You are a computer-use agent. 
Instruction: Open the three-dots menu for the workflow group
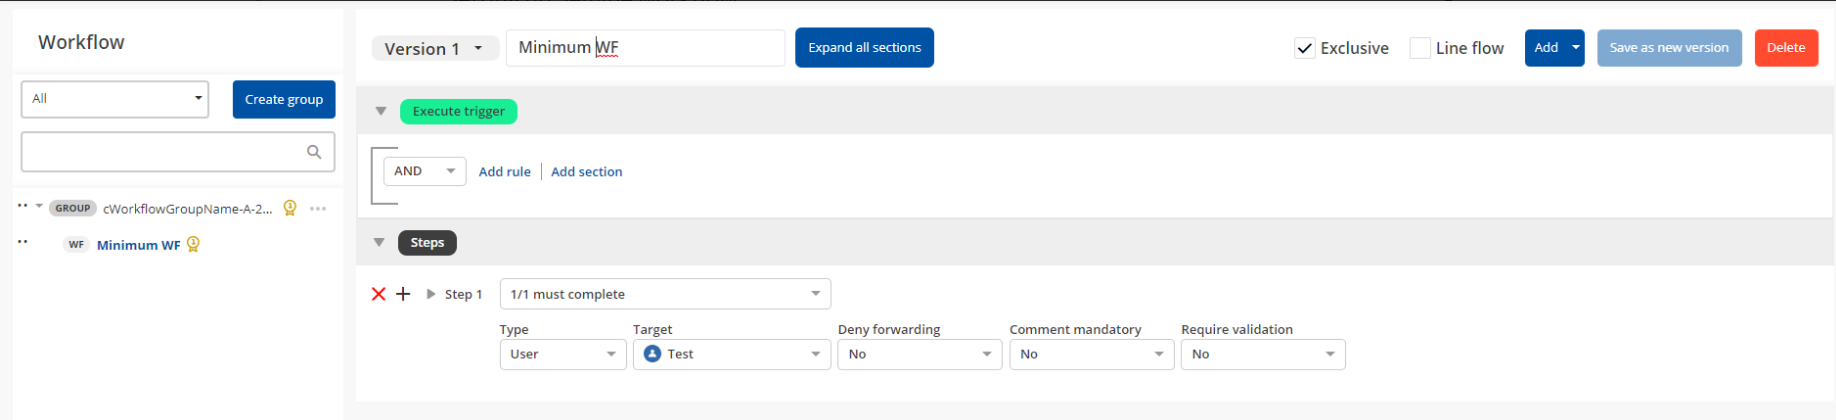click(318, 209)
